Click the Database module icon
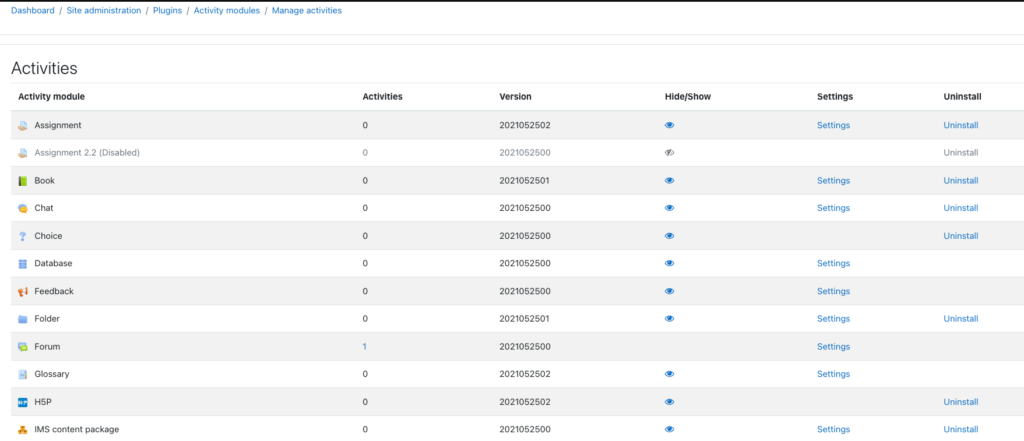 [x=22, y=264]
